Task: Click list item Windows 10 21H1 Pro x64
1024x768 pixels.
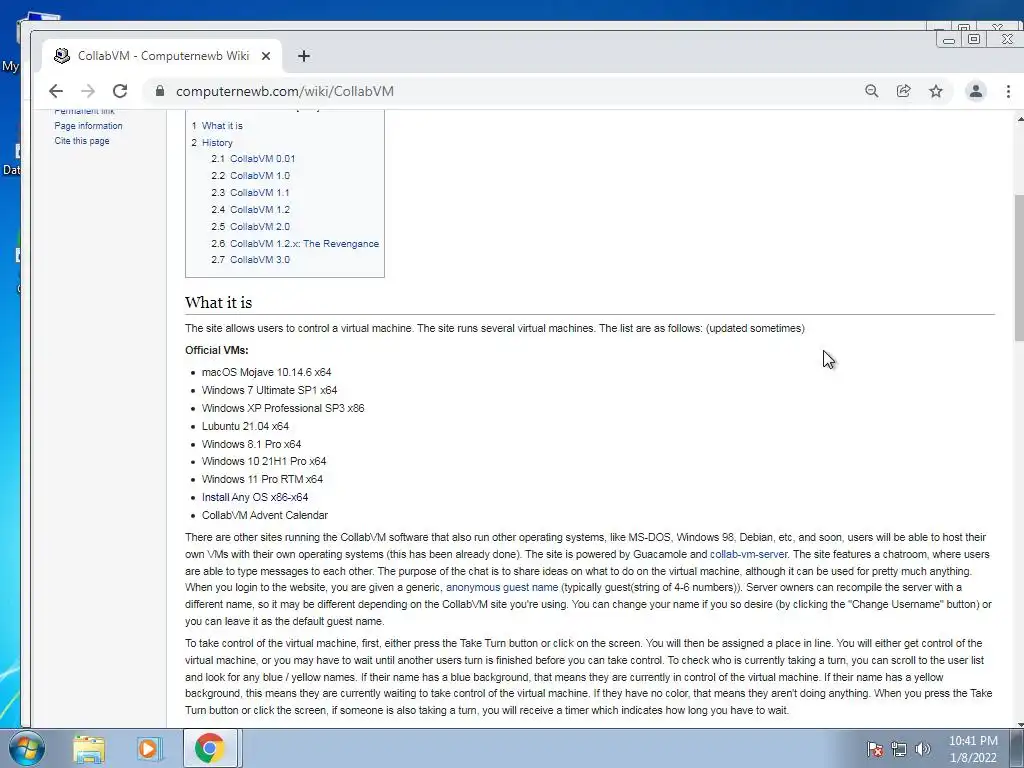Action: point(264,461)
